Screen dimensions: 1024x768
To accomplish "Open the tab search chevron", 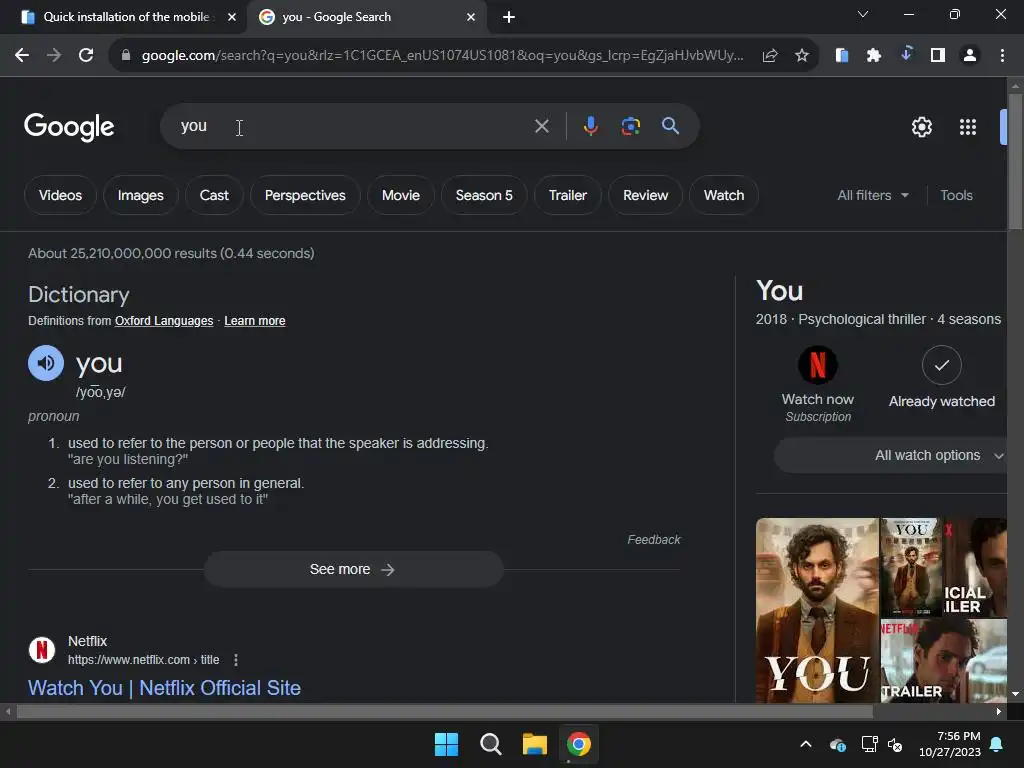I will point(863,14).
